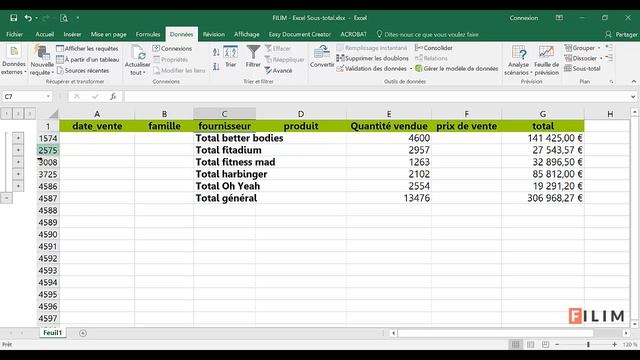This screenshot has height=360, width=640.
Task: Open Nouvelle requête
Action: [x=42, y=60]
